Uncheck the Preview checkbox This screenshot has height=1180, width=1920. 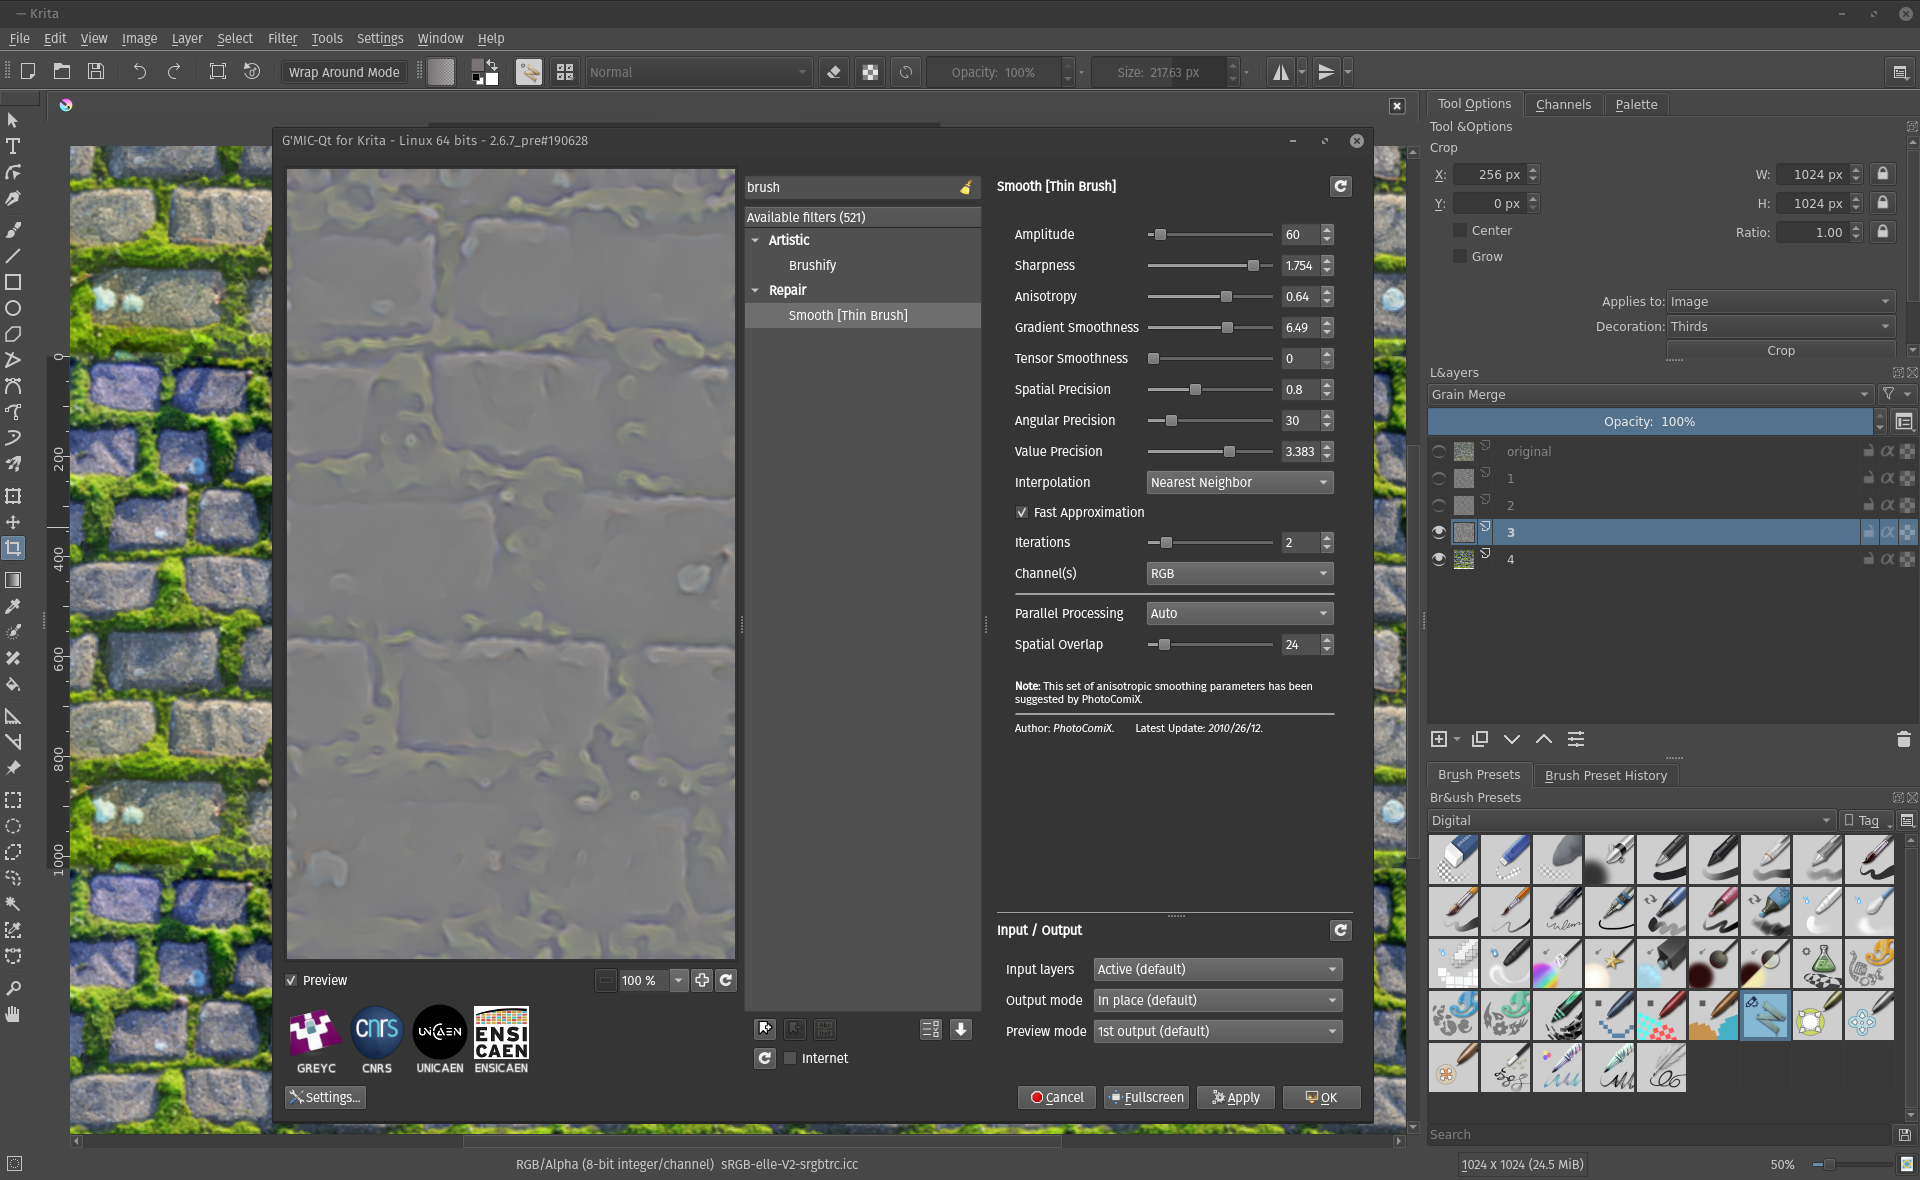pos(292,980)
